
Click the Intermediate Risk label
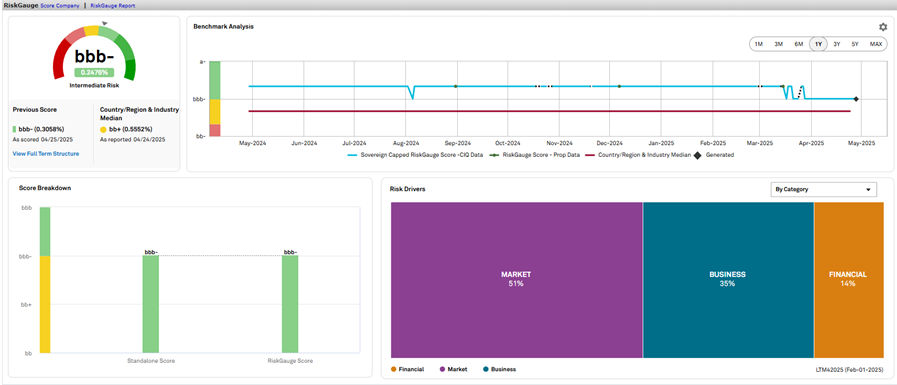click(x=94, y=85)
